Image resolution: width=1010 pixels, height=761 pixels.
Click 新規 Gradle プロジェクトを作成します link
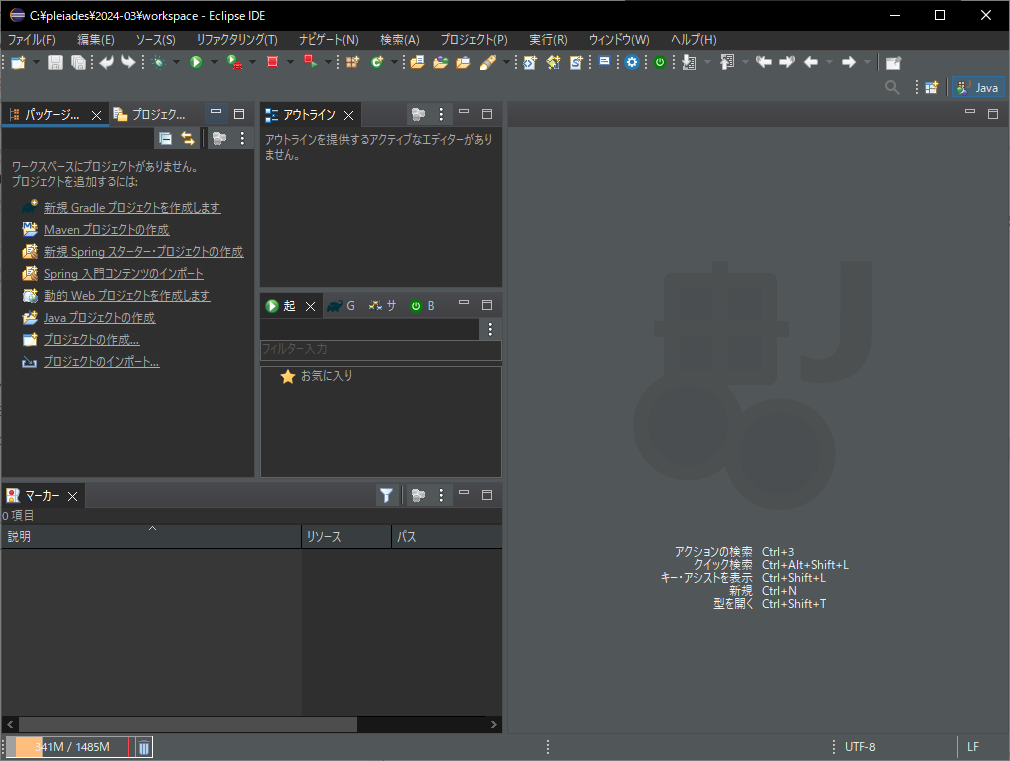pyautogui.click(x=132, y=207)
